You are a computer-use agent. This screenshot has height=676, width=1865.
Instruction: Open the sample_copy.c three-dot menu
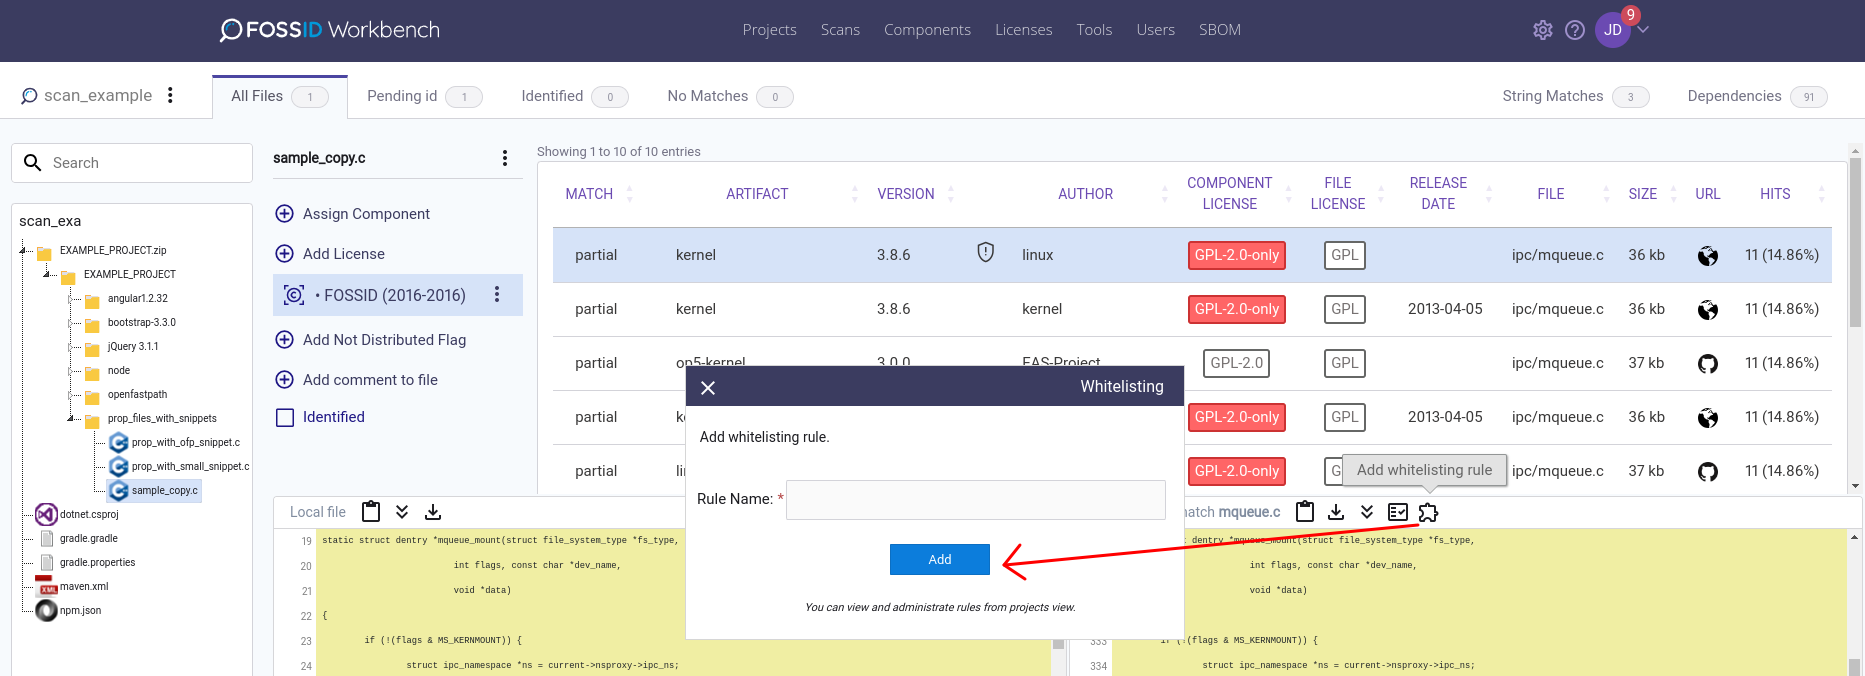(x=505, y=158)
